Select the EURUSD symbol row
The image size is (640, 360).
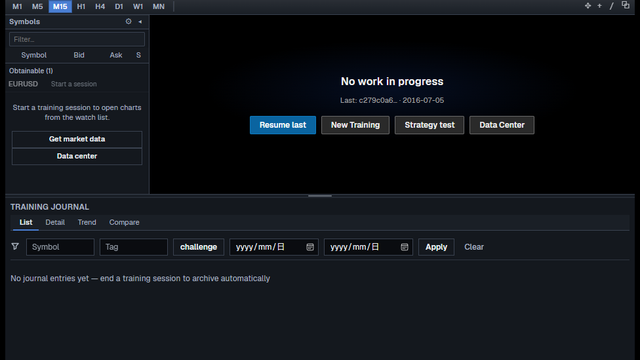point(77,84)
